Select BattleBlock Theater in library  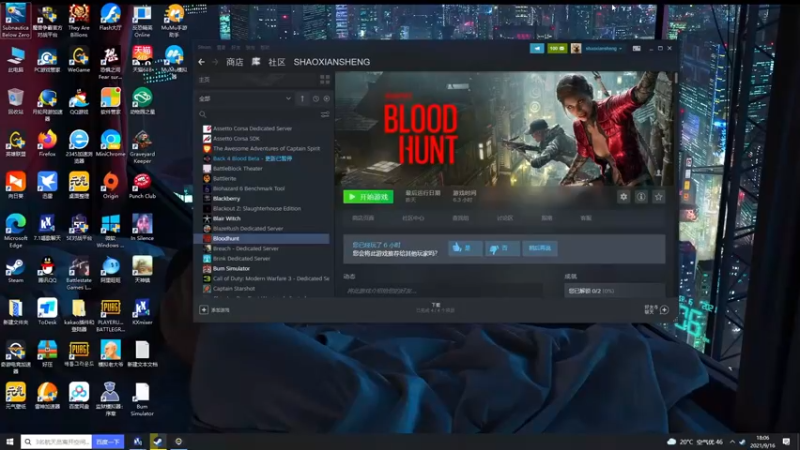238,168
